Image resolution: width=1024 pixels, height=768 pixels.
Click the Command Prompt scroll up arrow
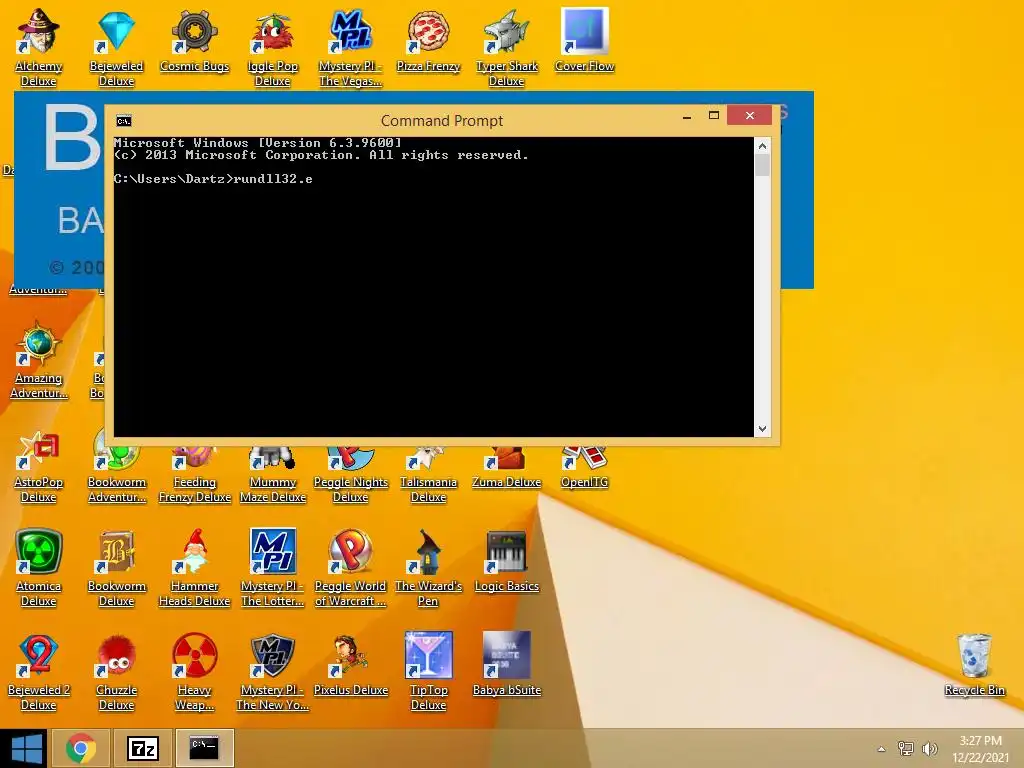point(762,146)
